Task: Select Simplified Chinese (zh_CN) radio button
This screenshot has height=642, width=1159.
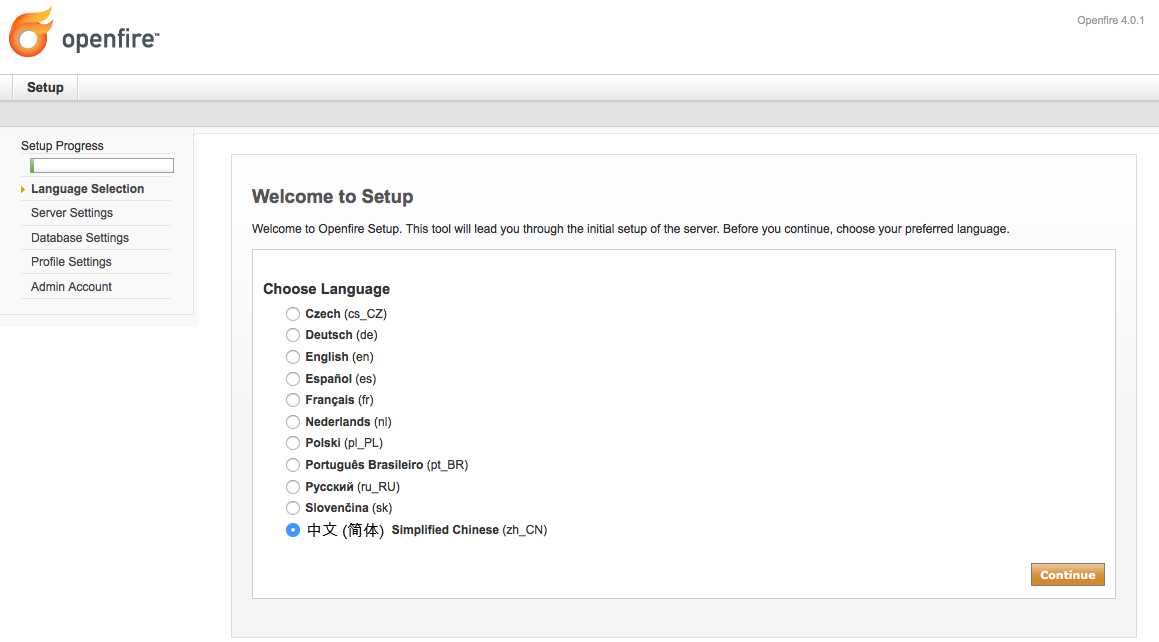Action: pyautogui.click(x=293, y=530)
